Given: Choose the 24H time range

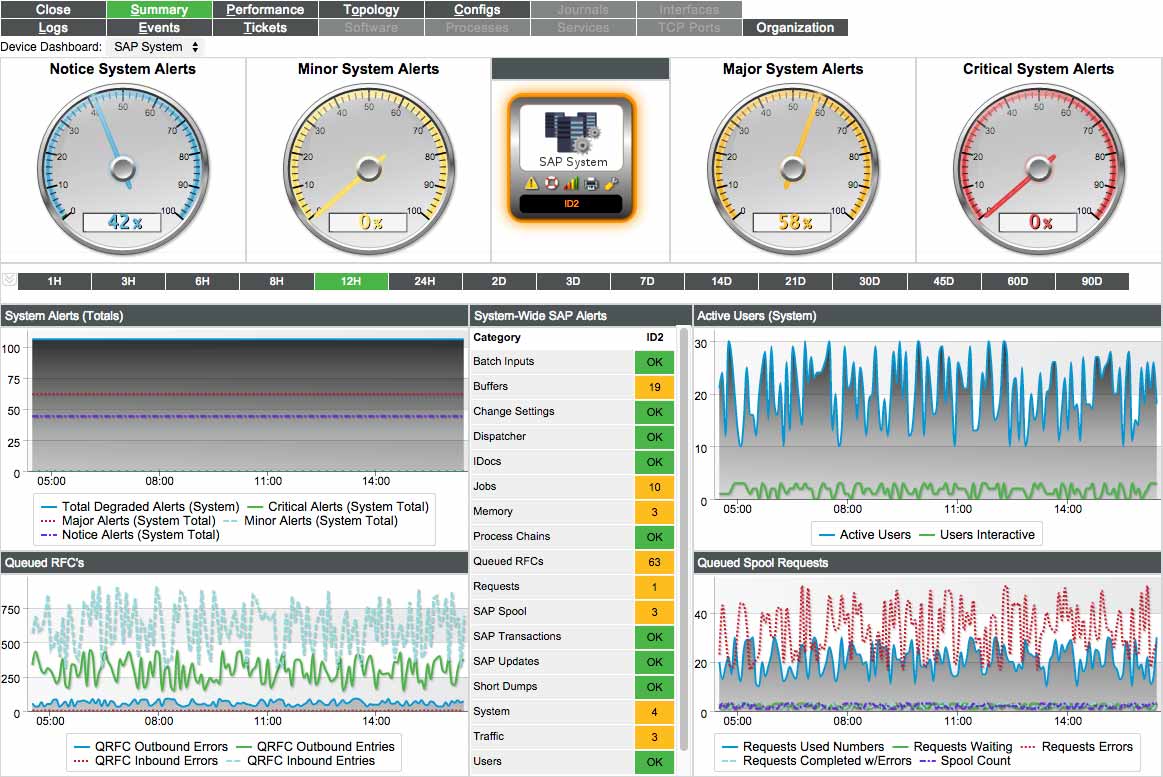Looking at the screenshot, I should (x=425, y=281).
